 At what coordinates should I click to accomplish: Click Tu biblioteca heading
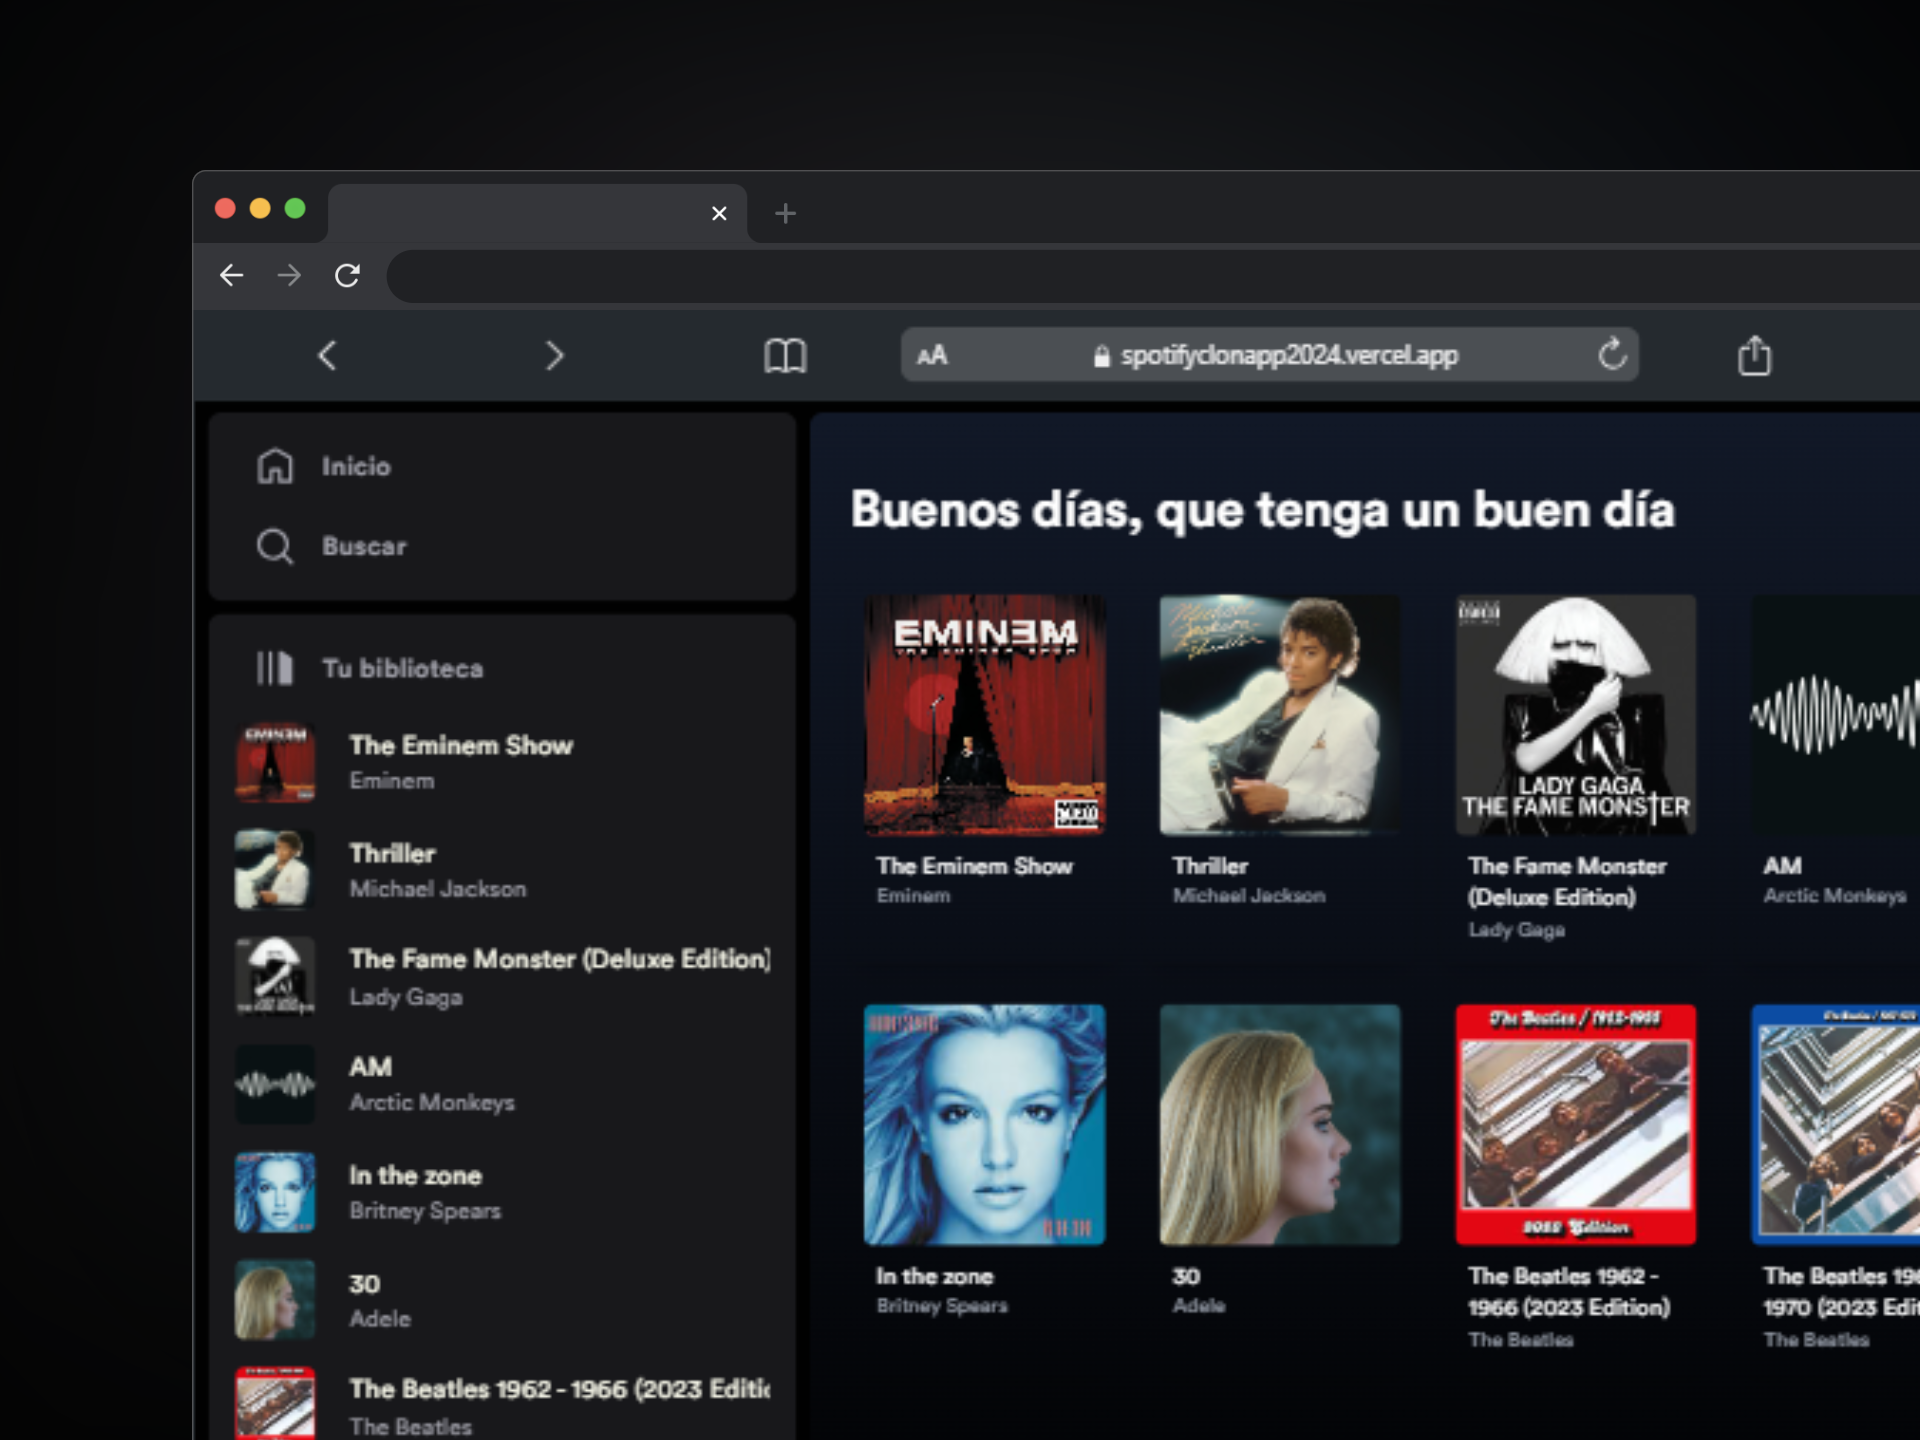coord(402,668)
